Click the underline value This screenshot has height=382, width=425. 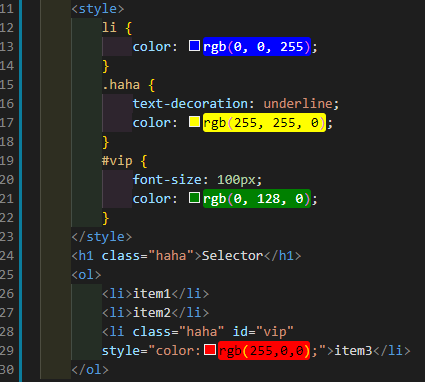[298, 104]
